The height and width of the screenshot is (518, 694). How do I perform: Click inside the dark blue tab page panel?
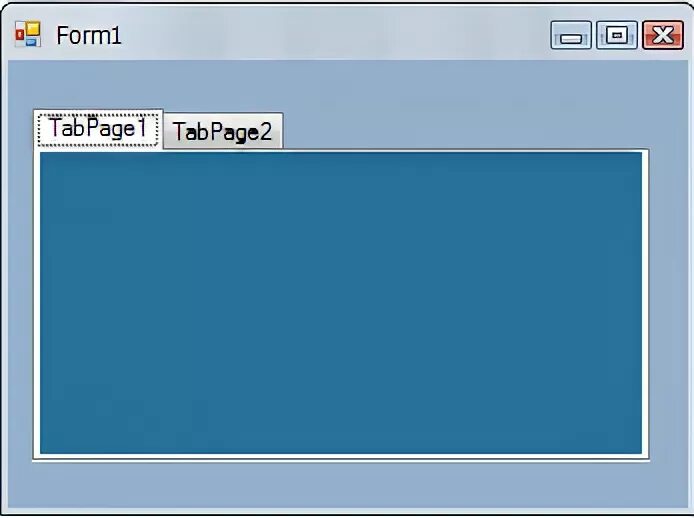(341, 303)
